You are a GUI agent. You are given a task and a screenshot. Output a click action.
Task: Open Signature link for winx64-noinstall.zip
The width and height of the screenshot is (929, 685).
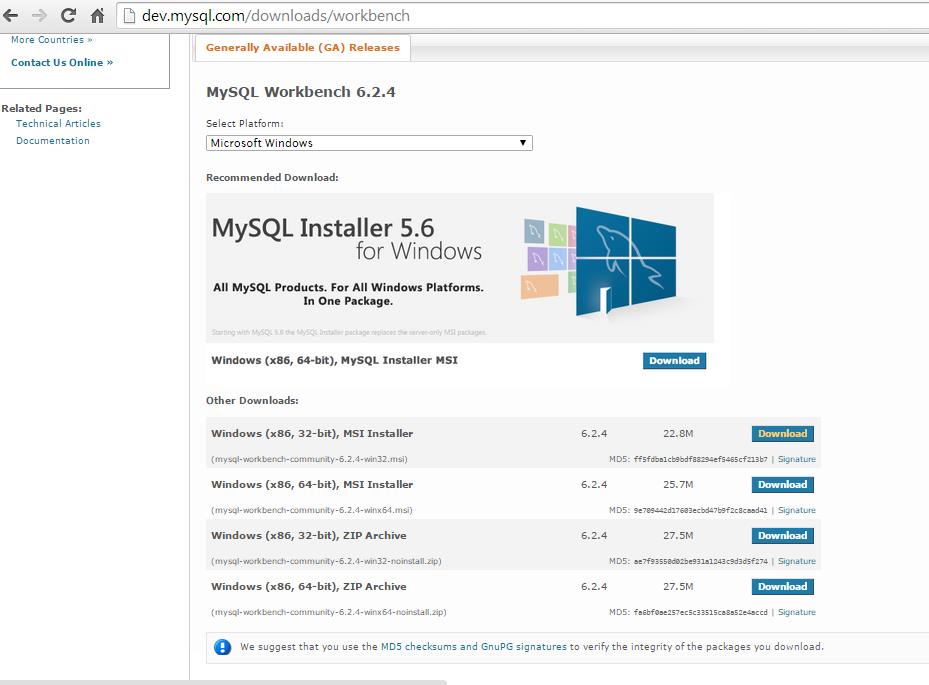pos(797,612)
